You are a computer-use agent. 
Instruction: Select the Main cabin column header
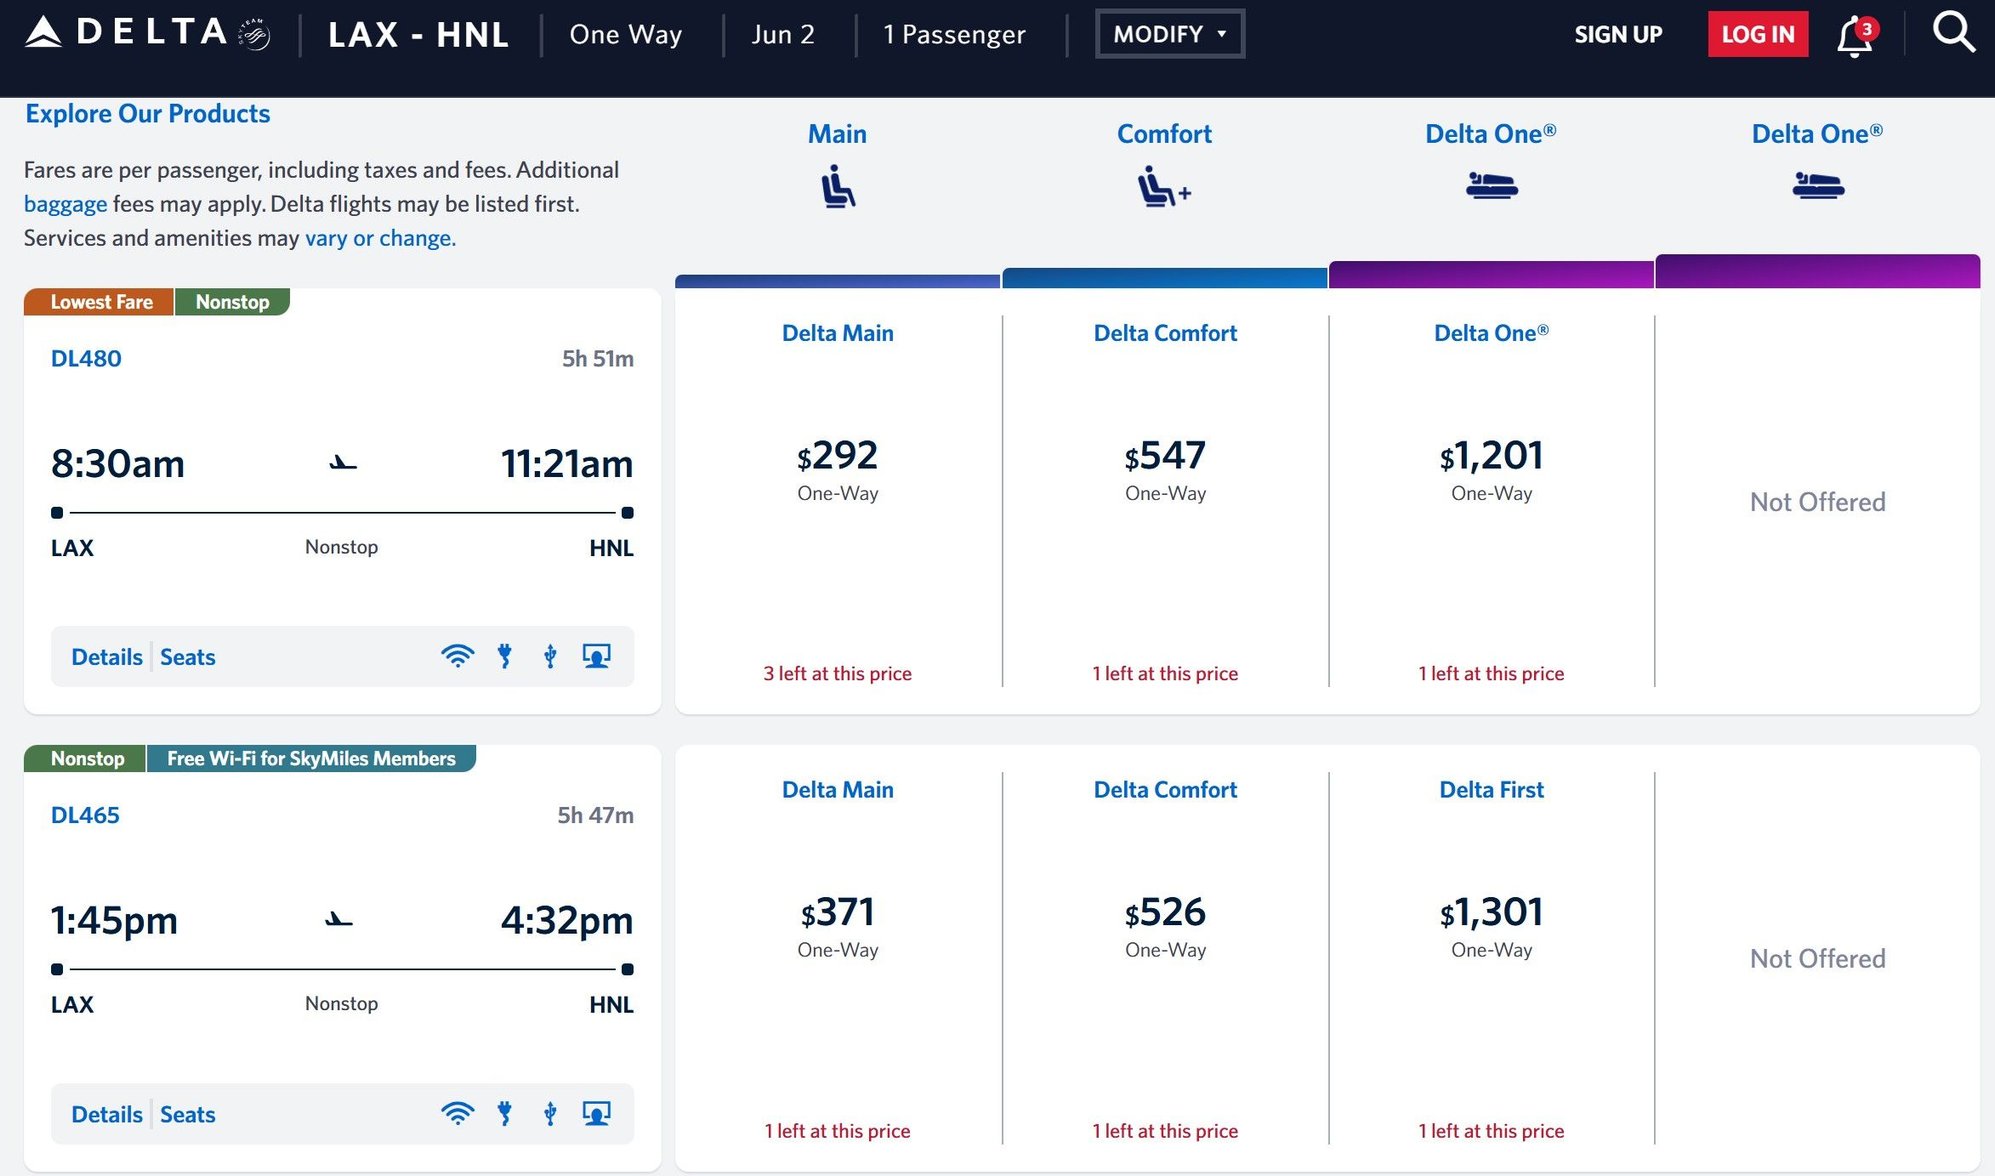[x=837, y=134]
